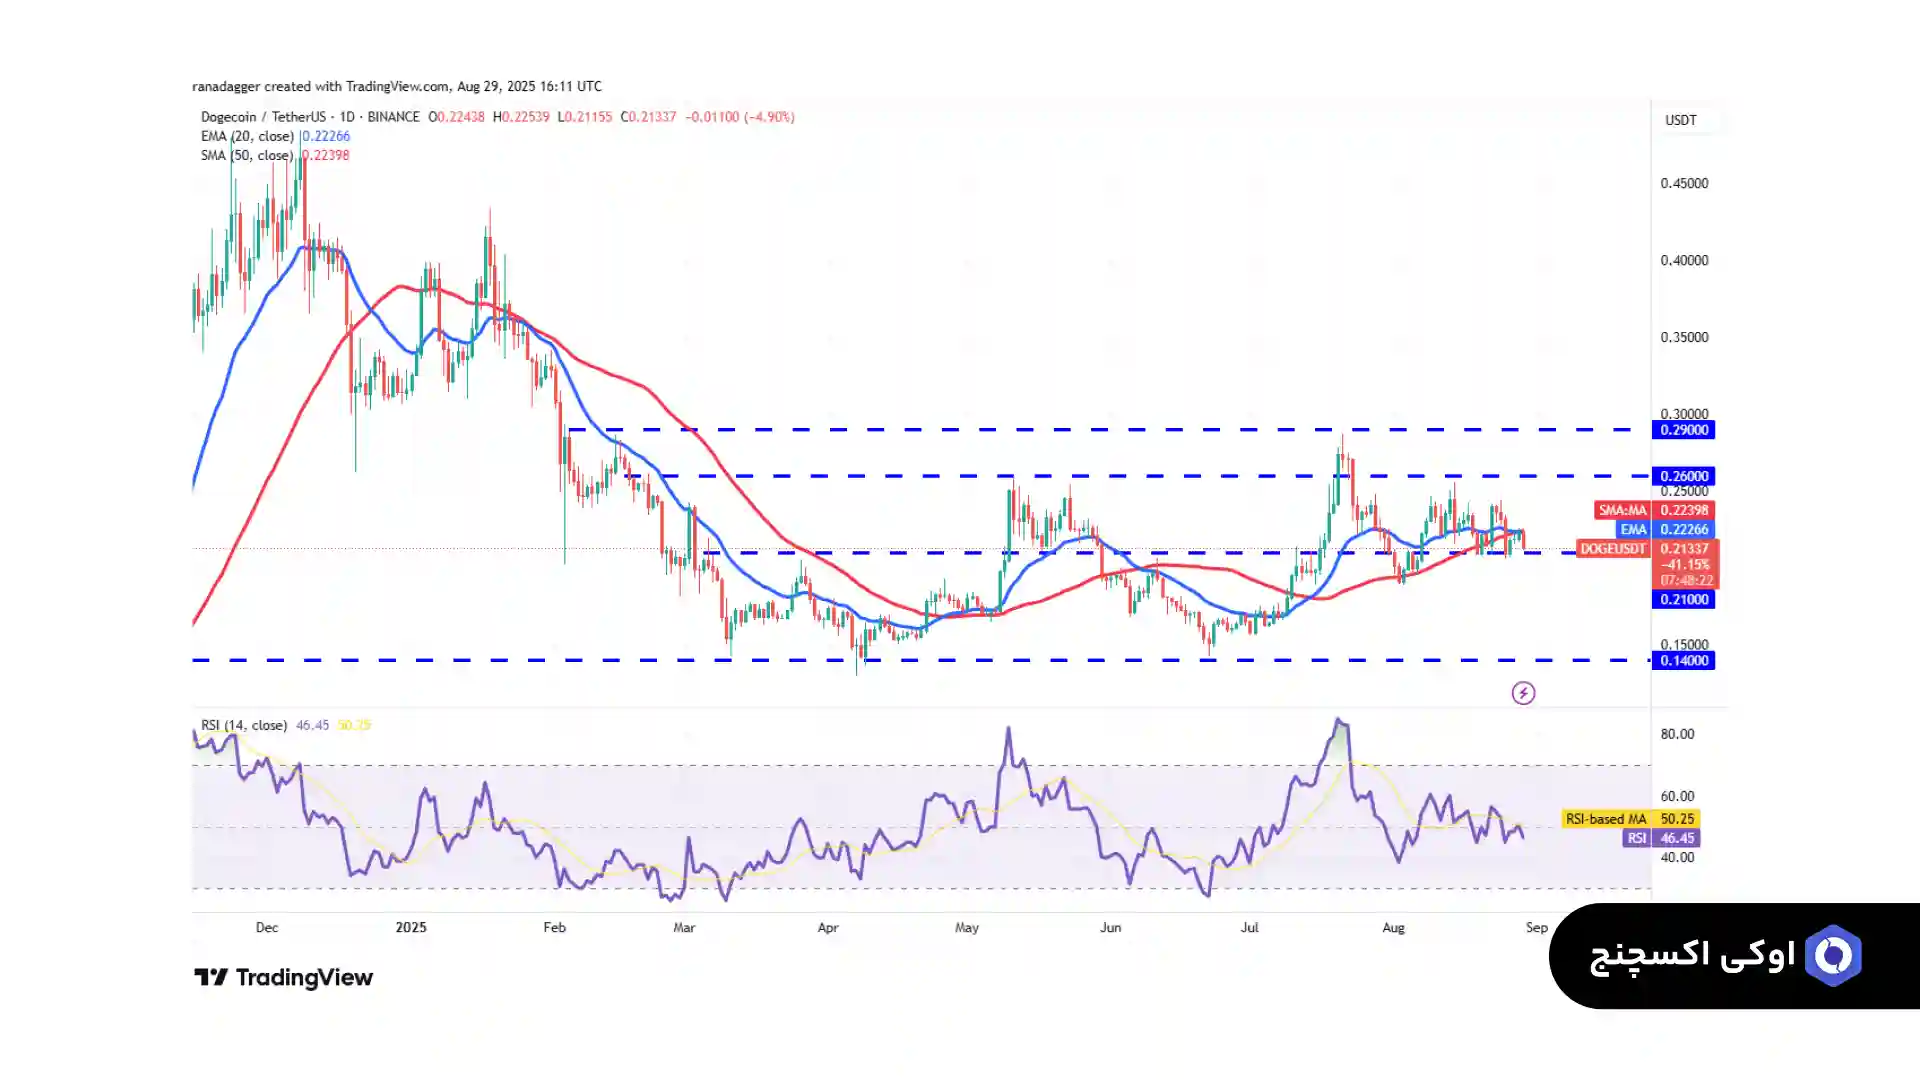This screenshot has height=1080, width=1920.
Task: Click the TradingView logo at bottom left
Action: coord(283,977)
